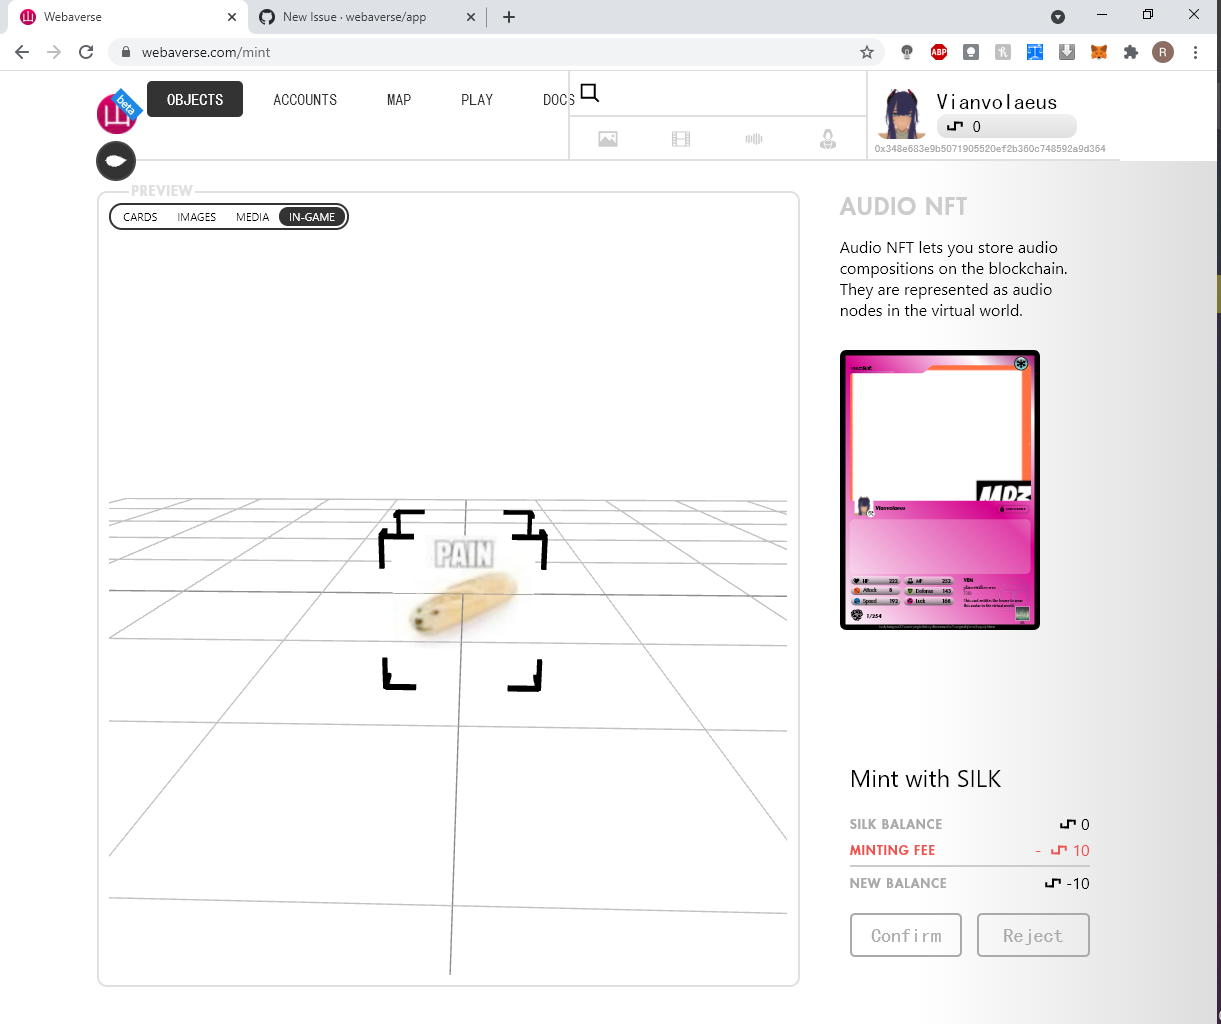1221x1024 pixels.
Task: Select the audio waveform icon
Action: pyautogui.click(x=754, y=139)
